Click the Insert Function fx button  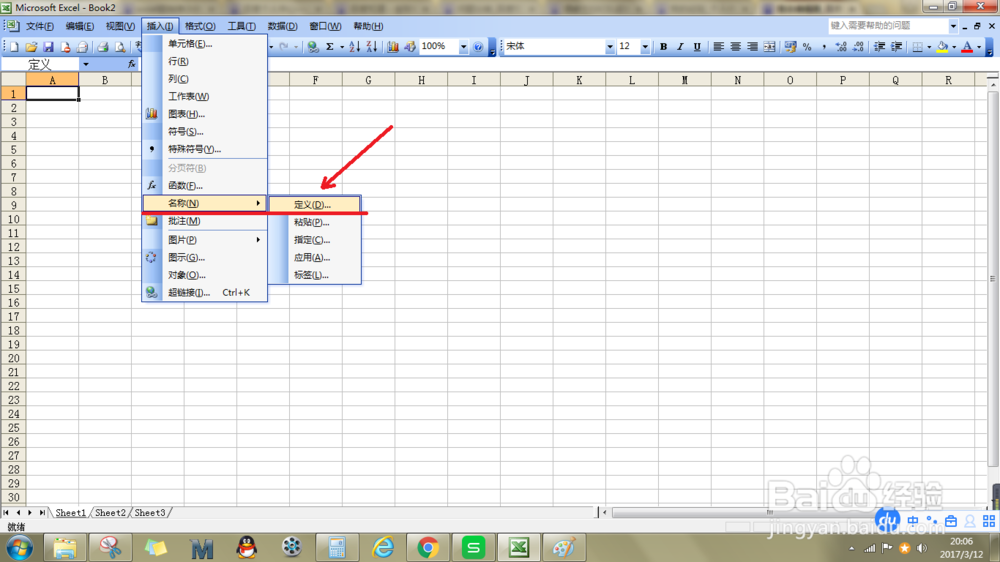131,64
